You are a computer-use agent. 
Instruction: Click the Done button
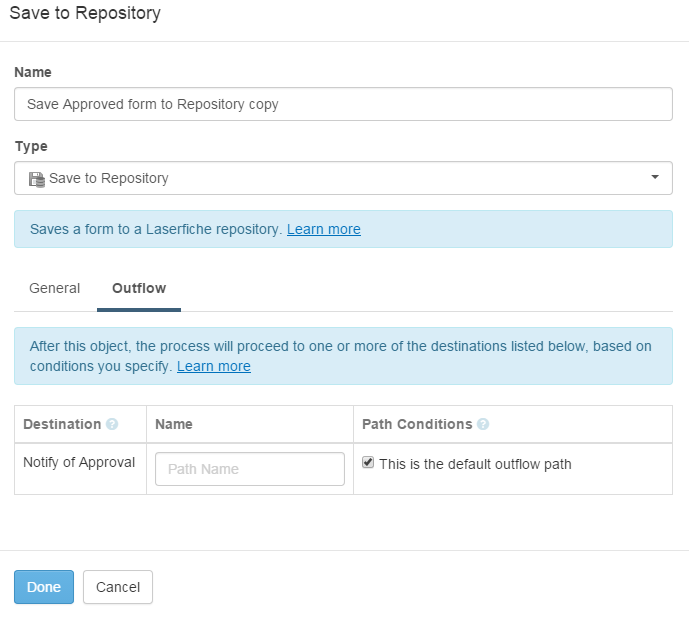point(44,587)
